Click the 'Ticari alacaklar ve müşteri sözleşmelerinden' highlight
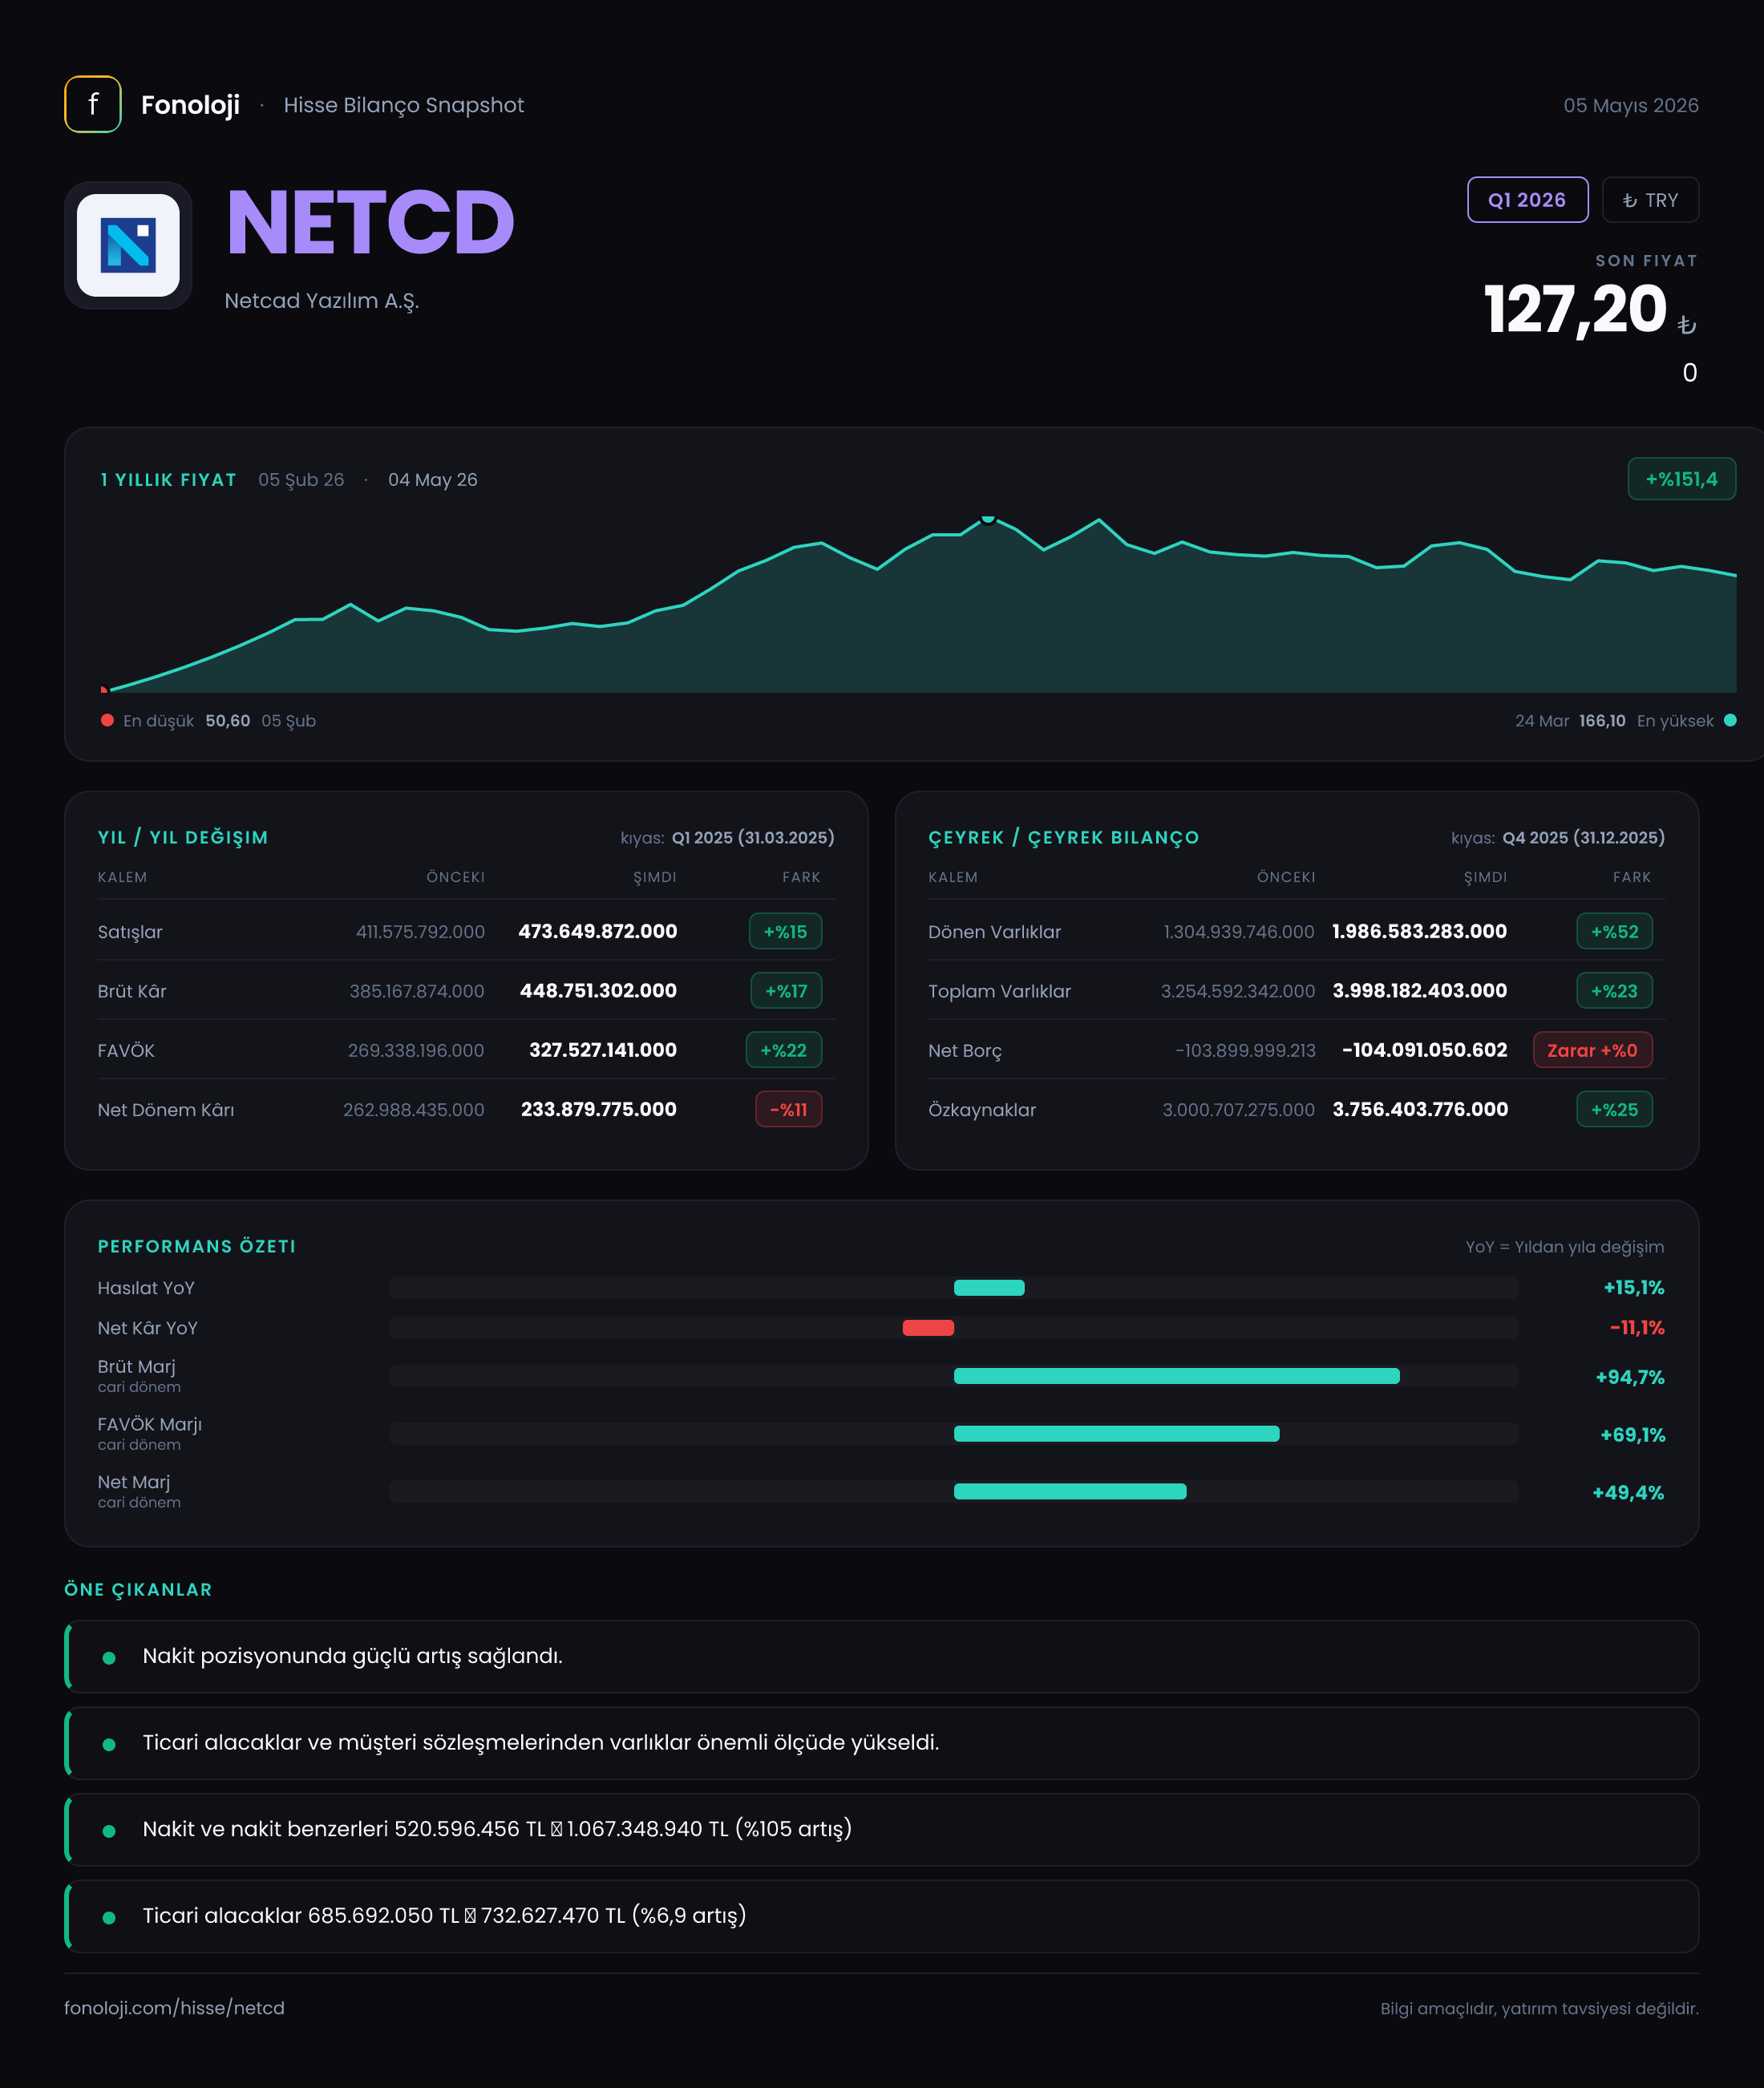The width and height of the screenshot is (1764, 2088). pyautogui.click(x=882, y=1743)
